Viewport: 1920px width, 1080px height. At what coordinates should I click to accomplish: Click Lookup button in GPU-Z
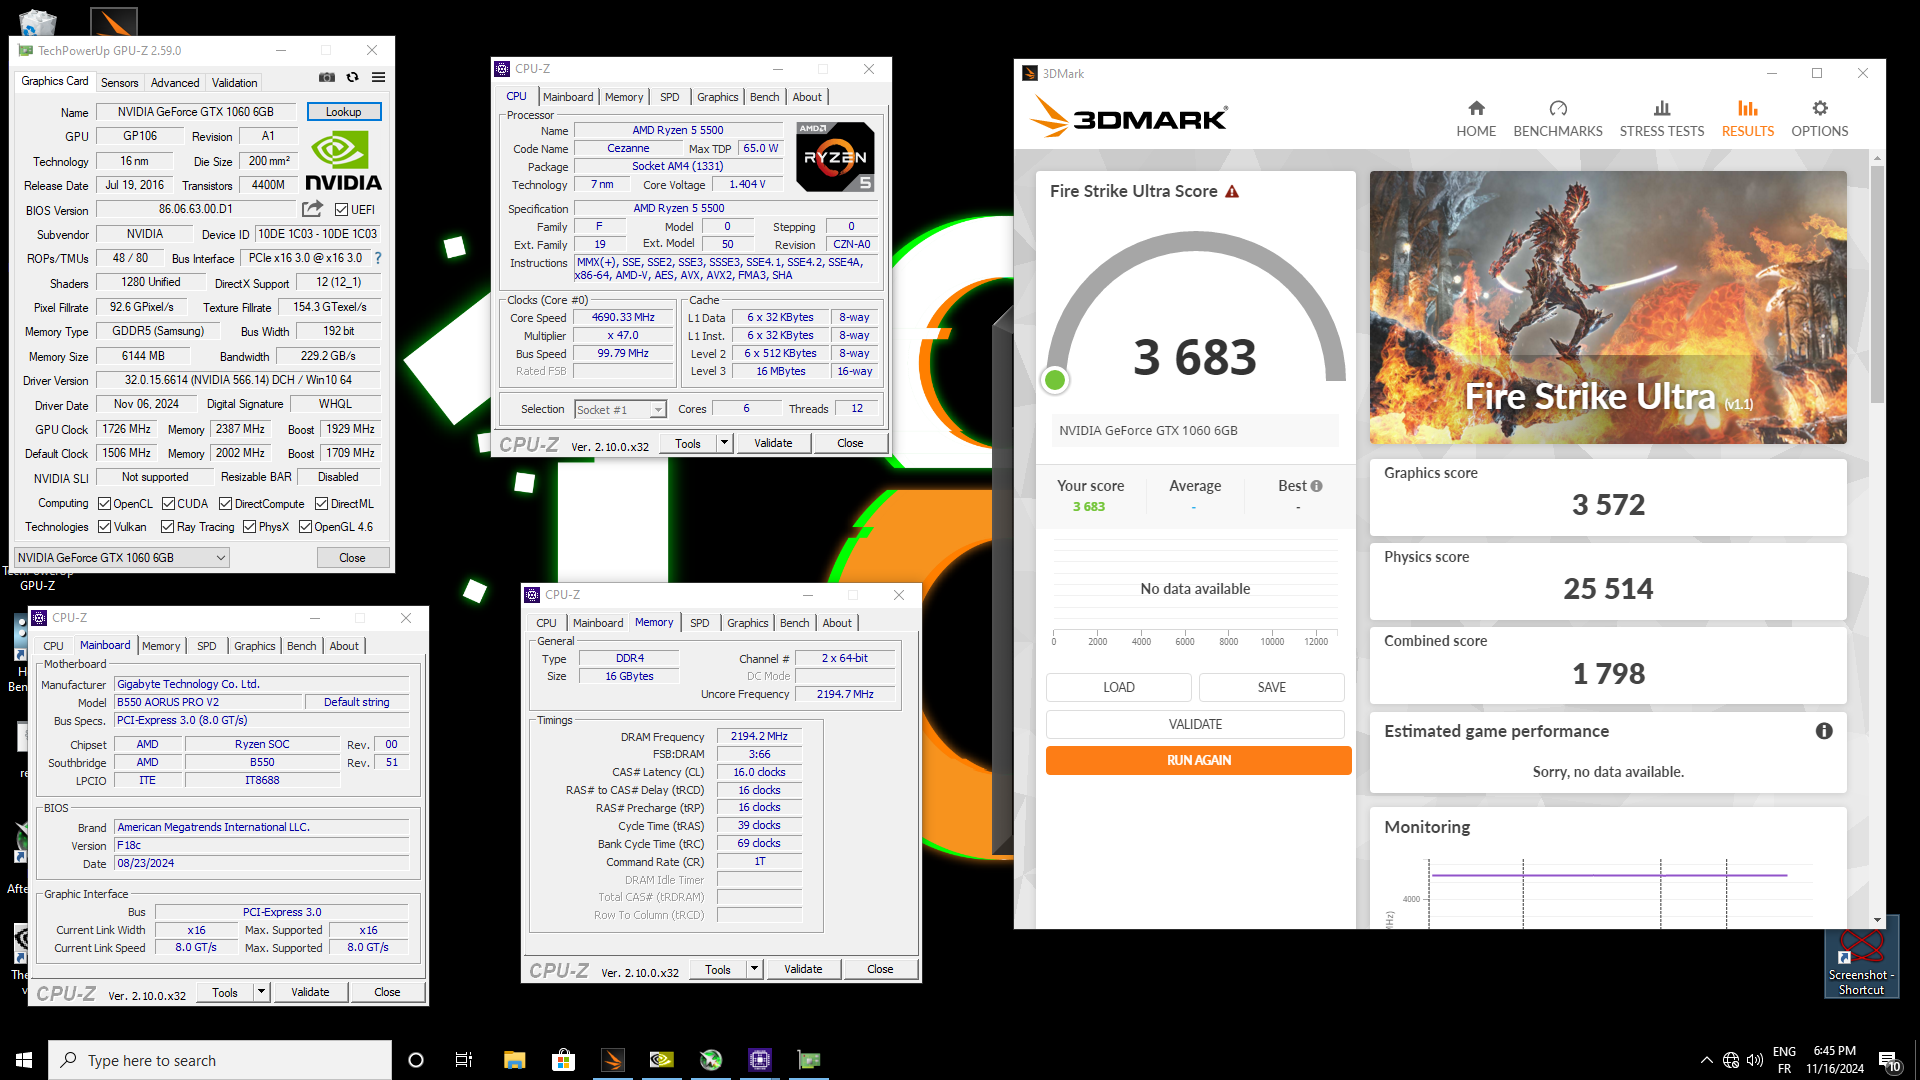click(x=344, y=112)
